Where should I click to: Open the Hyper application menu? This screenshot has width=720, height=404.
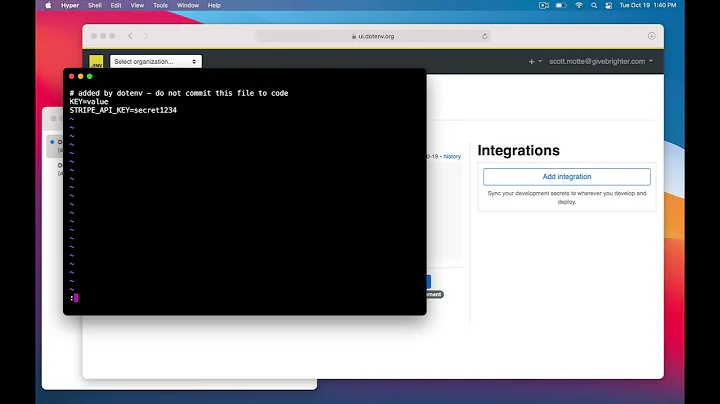click(x=70, y=6)
